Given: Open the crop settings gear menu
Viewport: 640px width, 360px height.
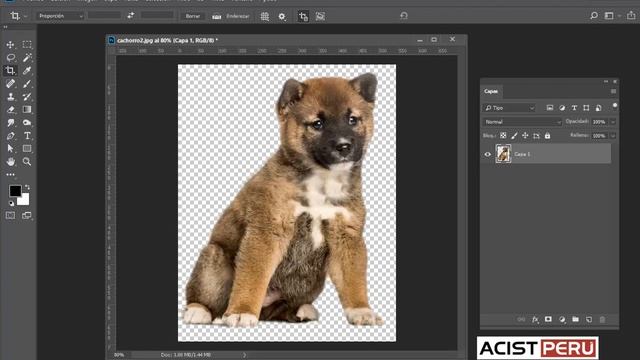Looking at the screenshot, I should tap(282, 16).
